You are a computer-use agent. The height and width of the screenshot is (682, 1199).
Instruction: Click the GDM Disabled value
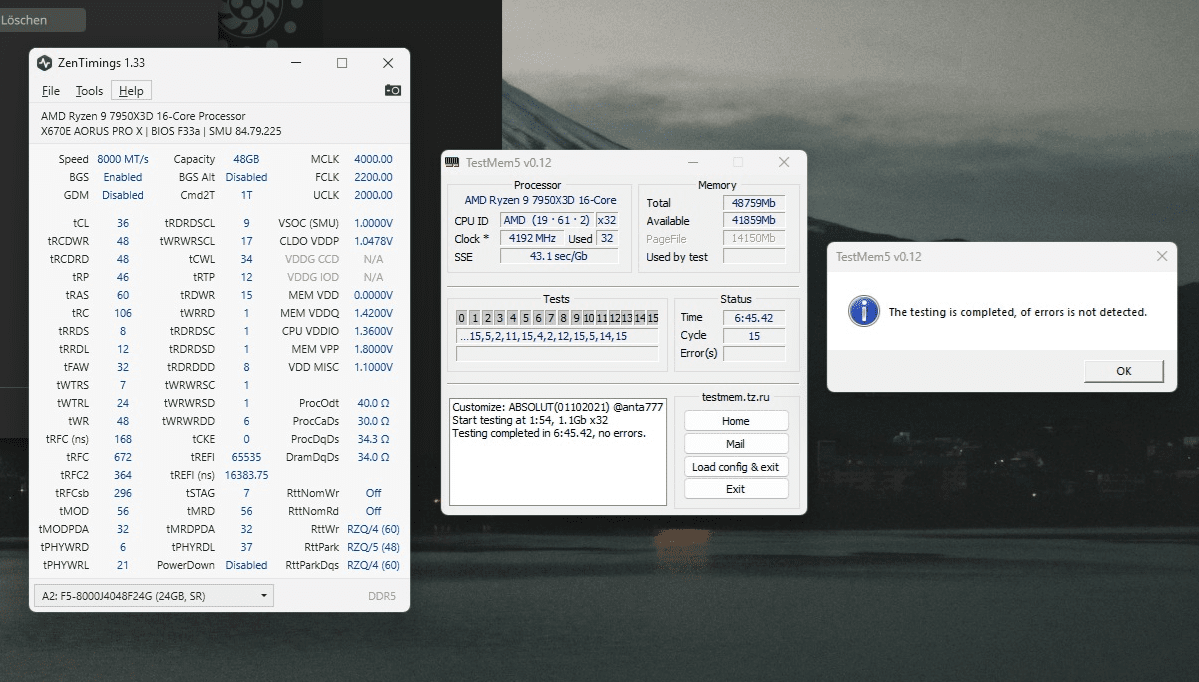tap(123, 195)
